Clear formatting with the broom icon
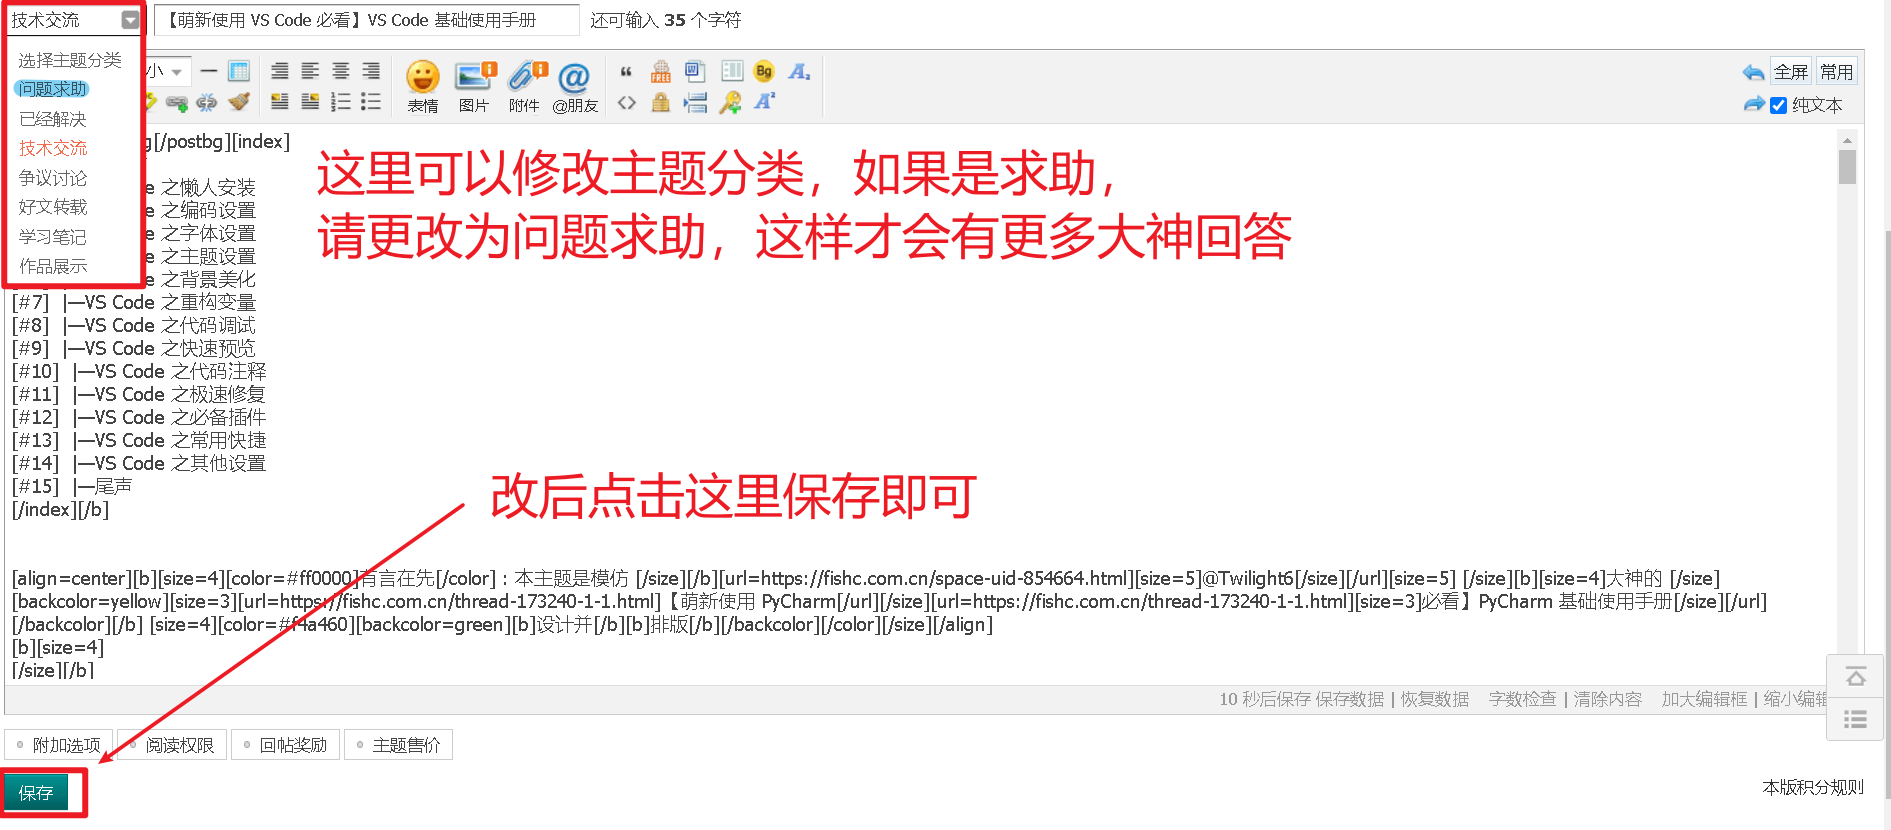 tap(239, 102)
